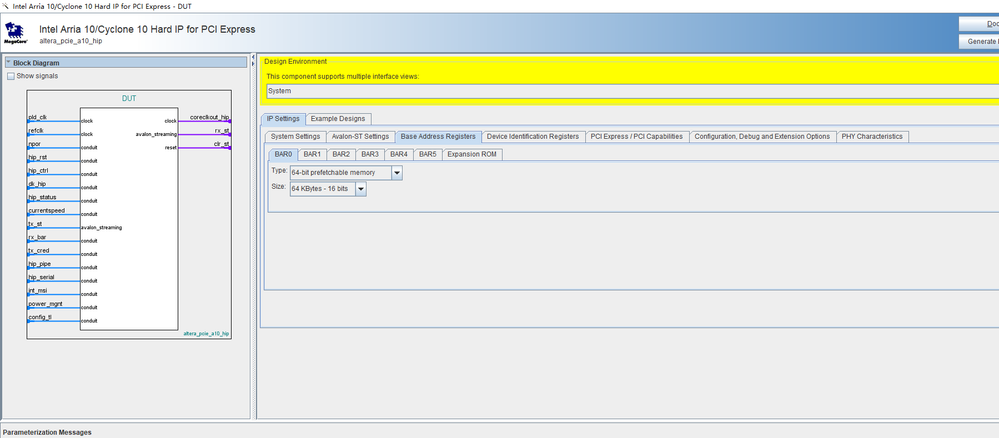Click the tx_st port label
The height and width of the screenshot is (438, 999).
35,224
